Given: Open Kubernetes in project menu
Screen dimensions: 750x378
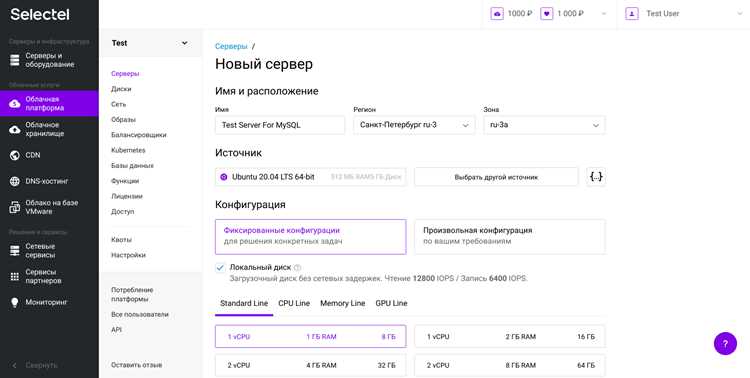Looking at the screenshot, I should point(128,150).
